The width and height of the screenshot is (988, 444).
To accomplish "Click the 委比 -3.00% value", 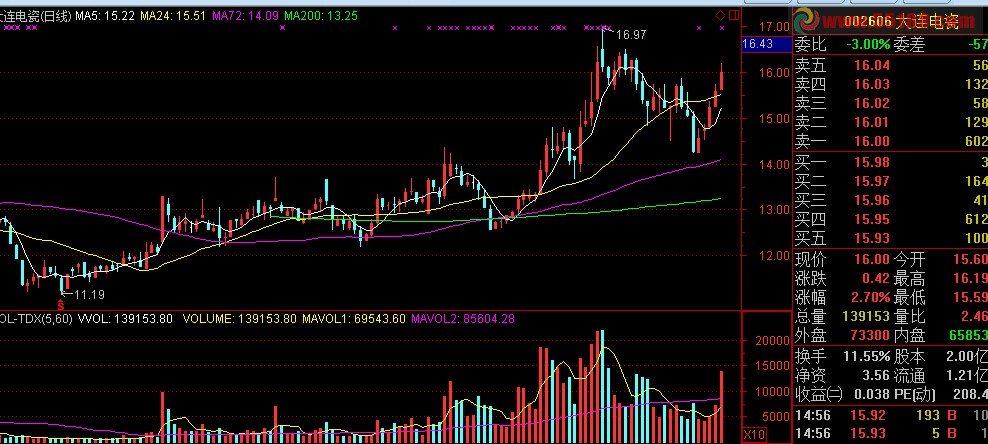I will coord(868,44).
